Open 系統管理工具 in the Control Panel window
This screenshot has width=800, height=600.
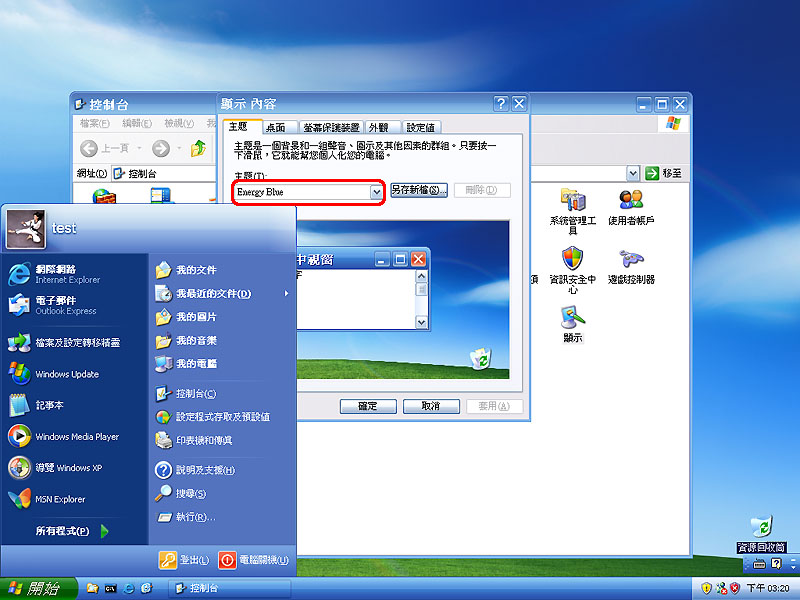click(x=572, y=211)
